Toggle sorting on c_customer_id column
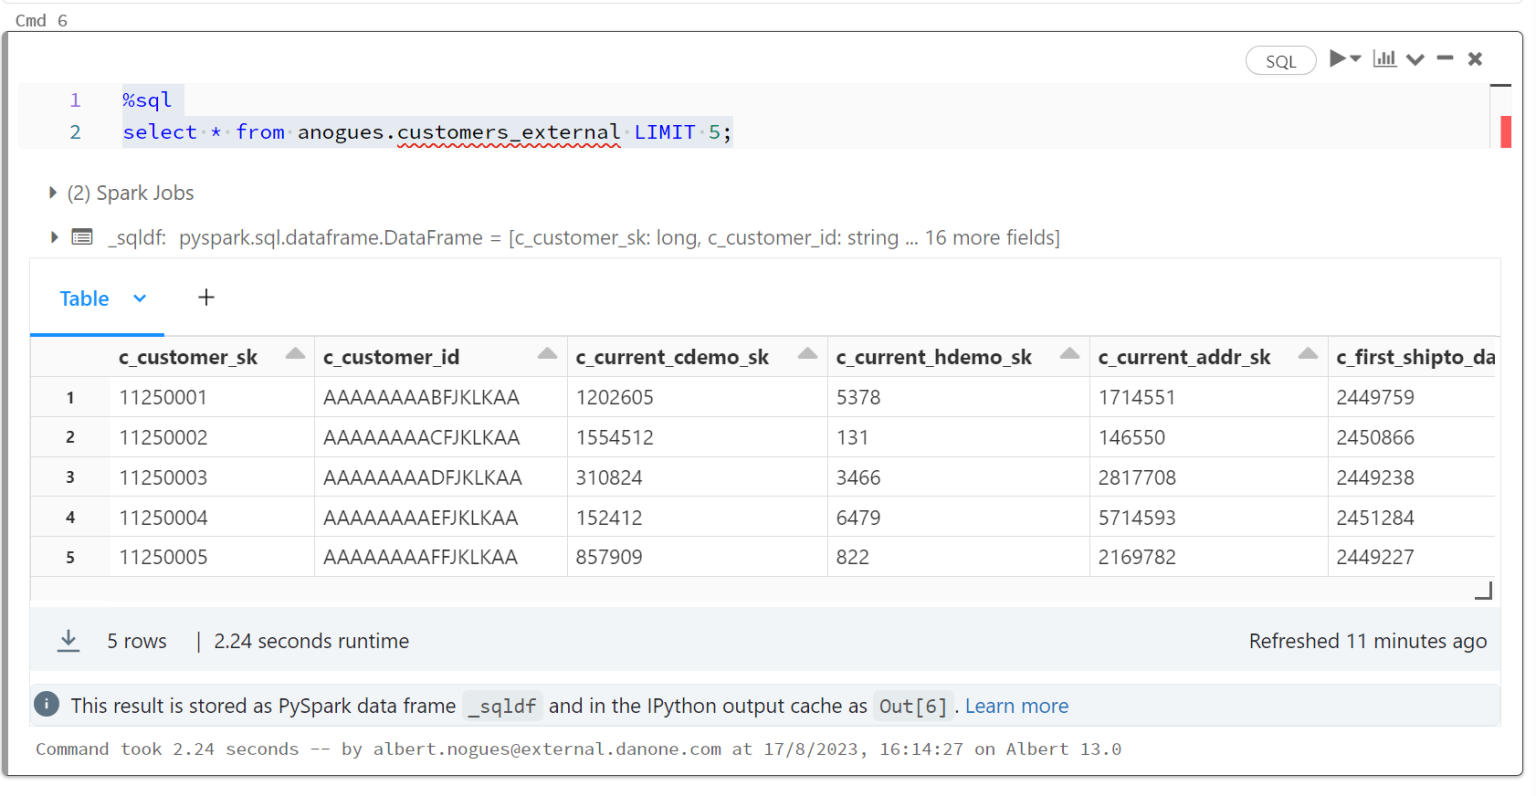 point(547,354)
